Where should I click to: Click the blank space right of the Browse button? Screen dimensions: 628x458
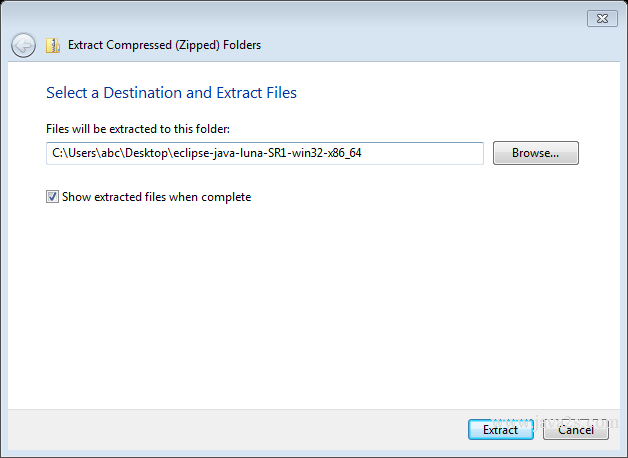pyautogui.click(x=599, y=153)
